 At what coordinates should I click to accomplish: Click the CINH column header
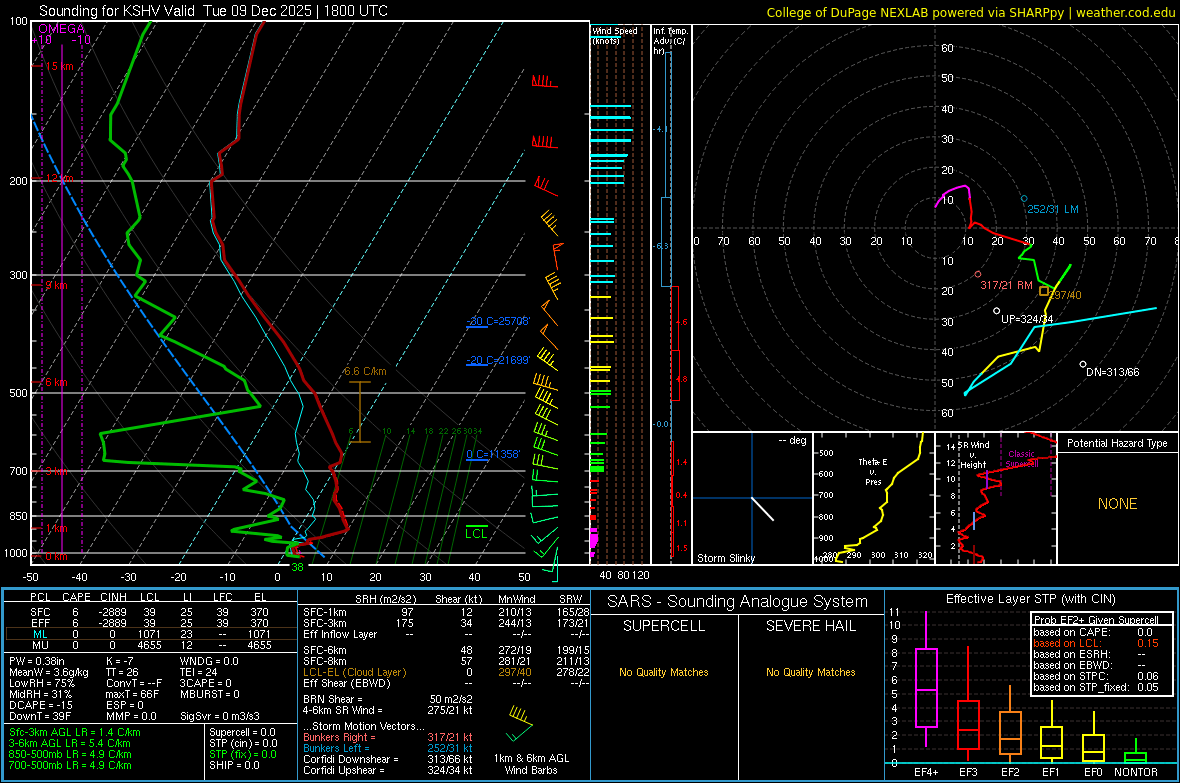[x=113, y=597]
